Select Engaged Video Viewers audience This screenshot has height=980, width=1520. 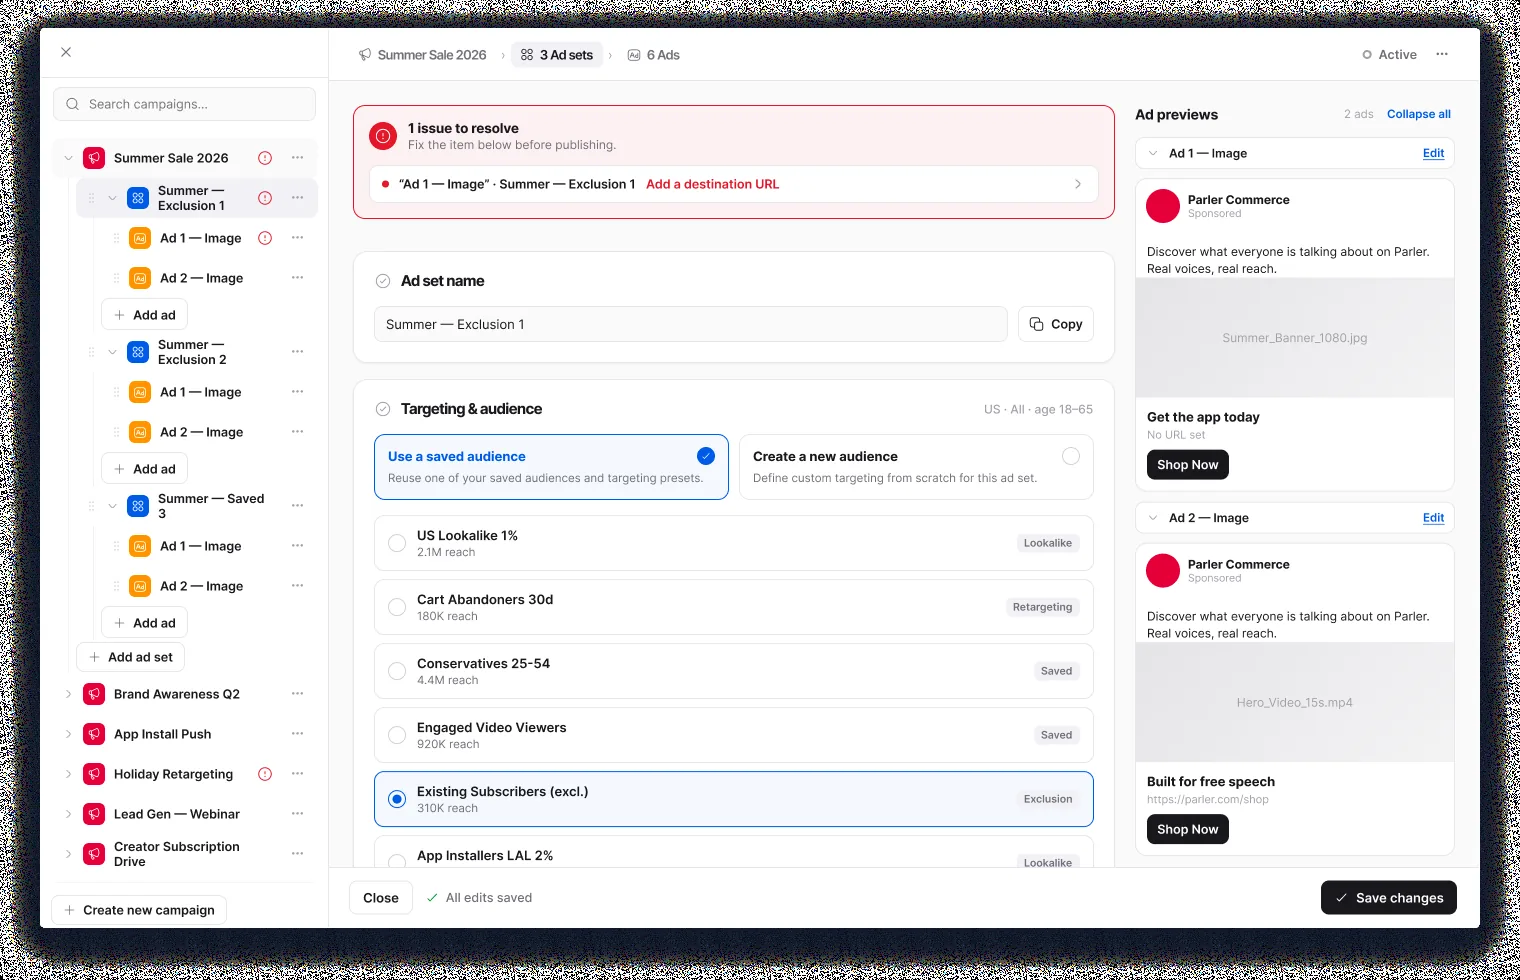coord(734,735)
